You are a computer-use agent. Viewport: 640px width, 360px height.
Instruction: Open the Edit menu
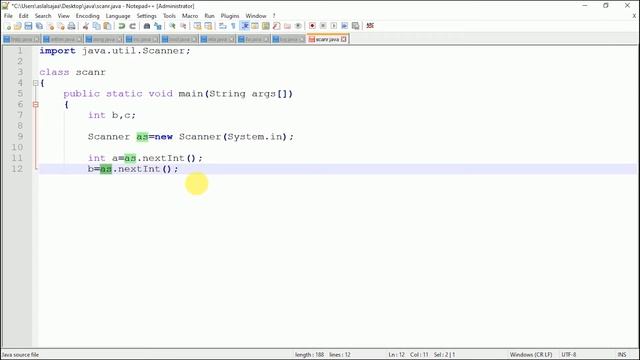click(24, 16)
